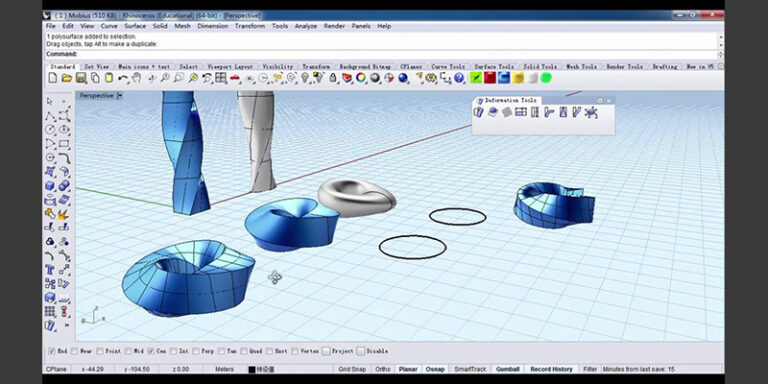This screenshot has height=384, width=768.
Task: Click the light bulb Hide objects icon
Action: click(305, 77)
